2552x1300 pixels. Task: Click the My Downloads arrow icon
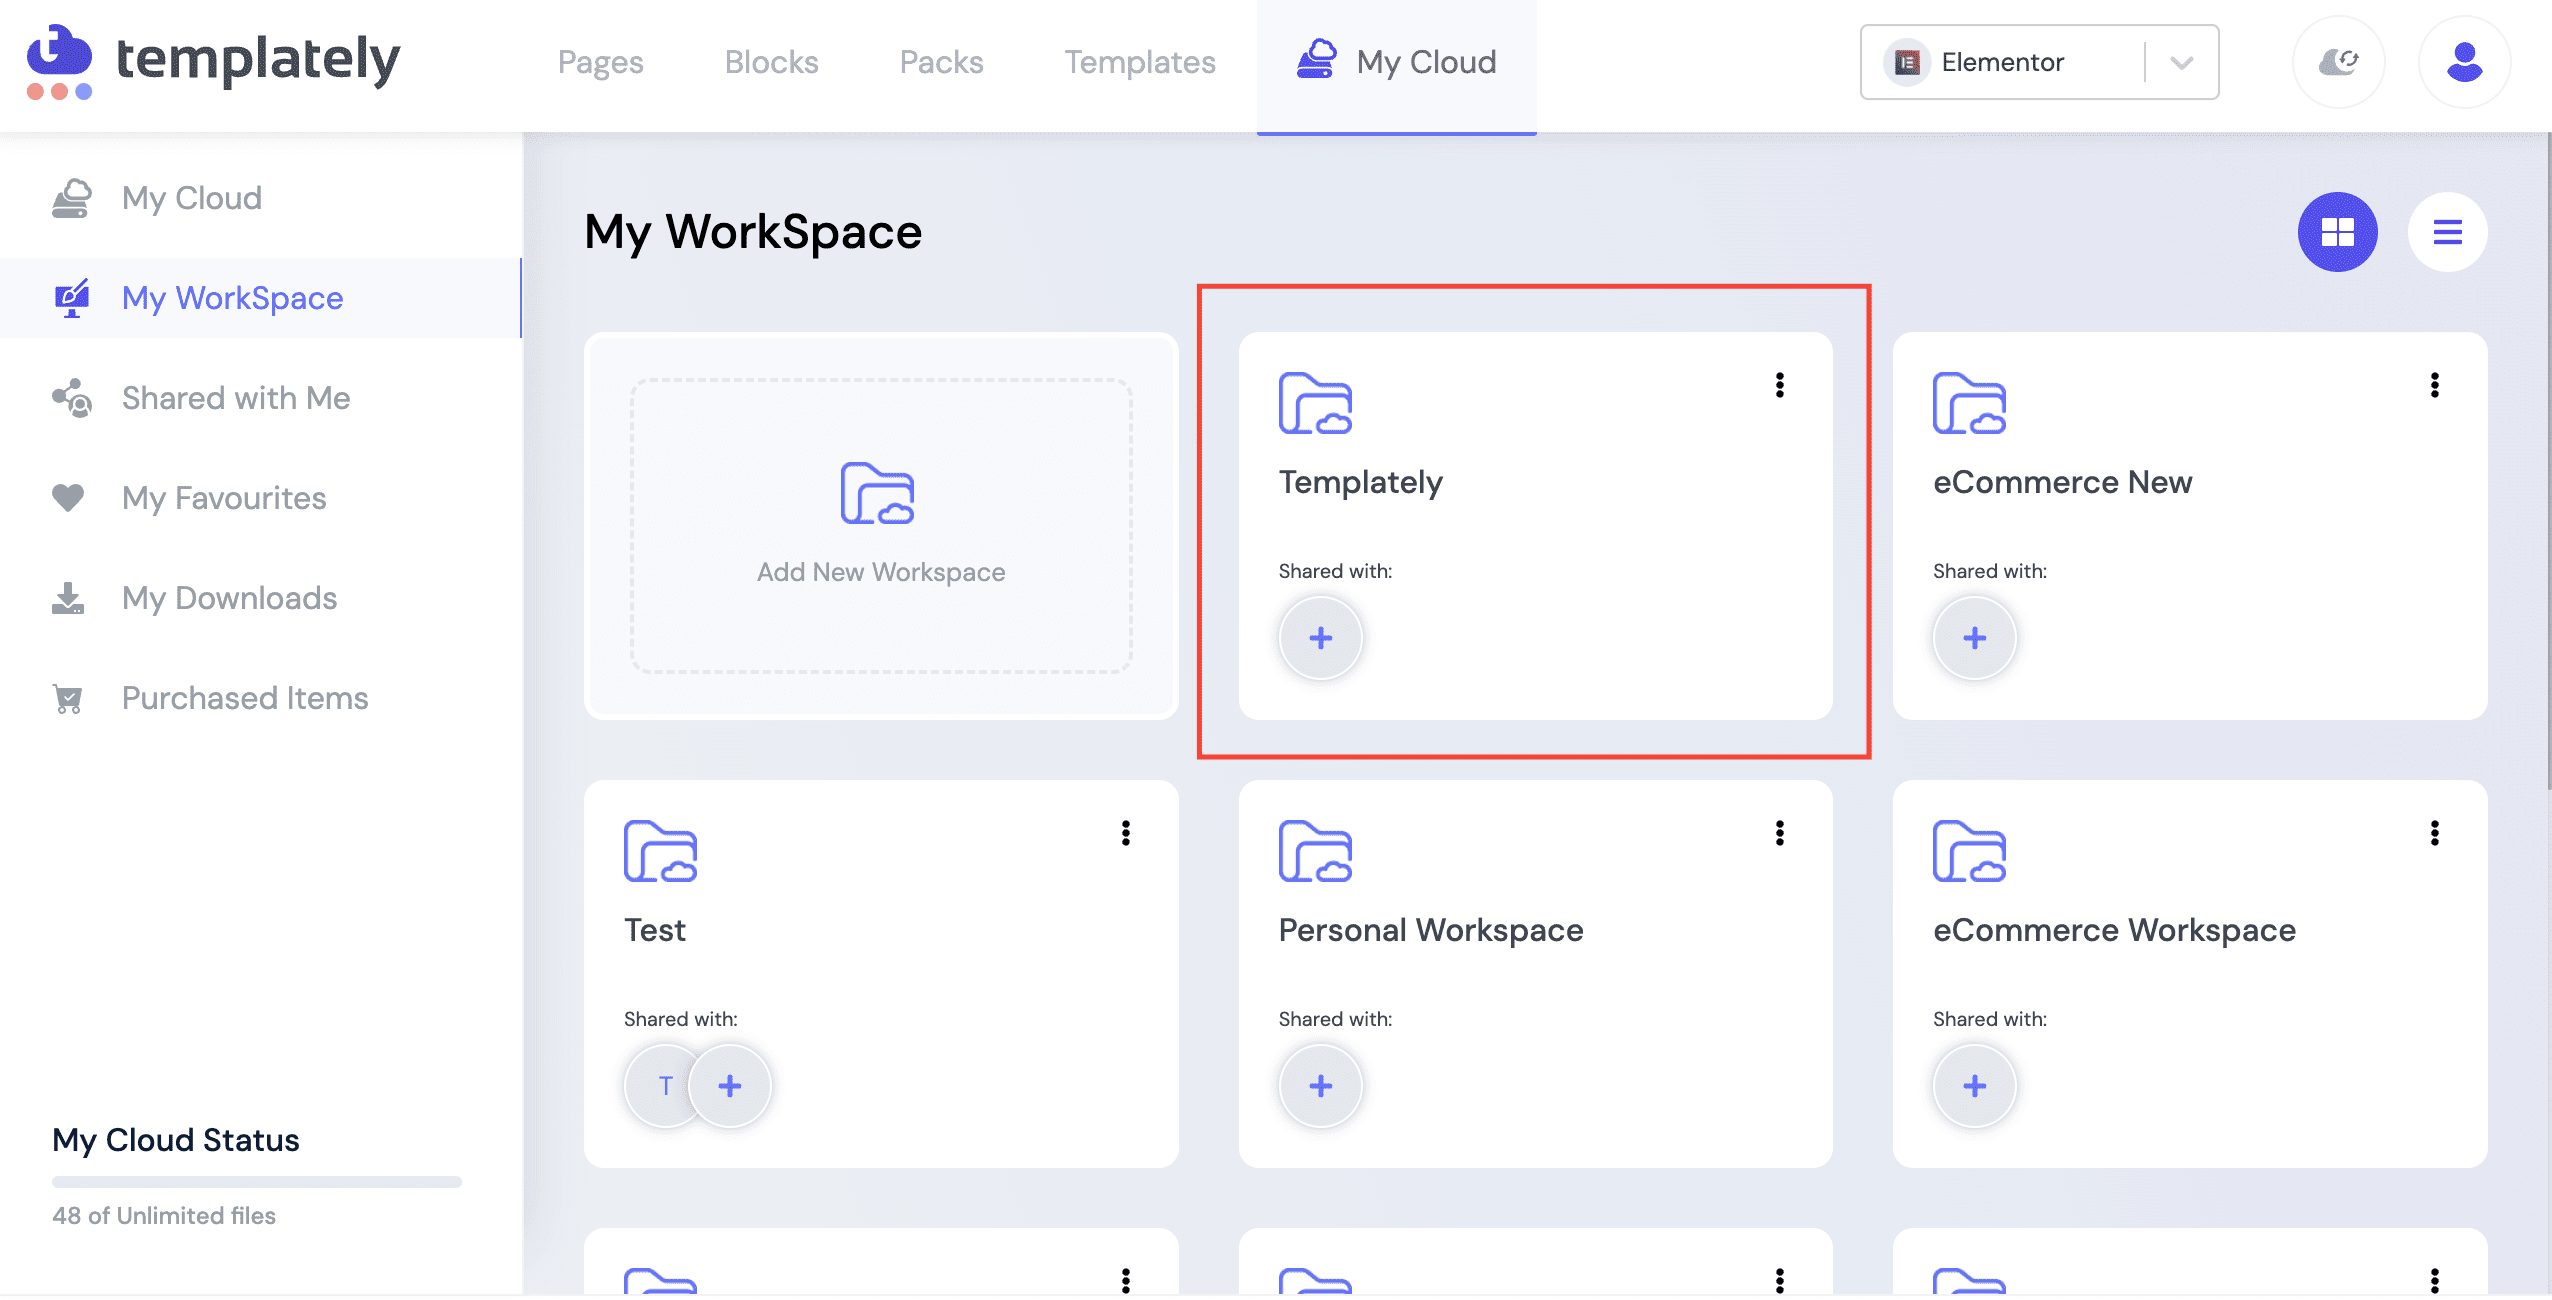click(68, 598)
